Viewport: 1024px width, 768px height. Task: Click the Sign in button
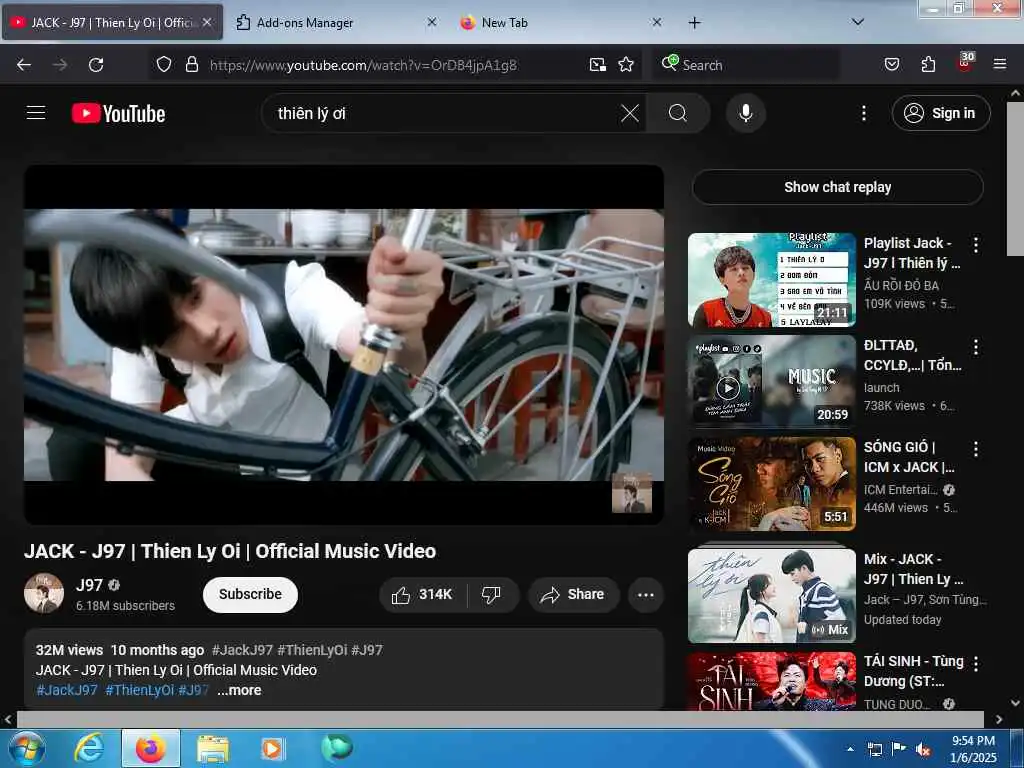pyautogui.click(x=940, y=113)
